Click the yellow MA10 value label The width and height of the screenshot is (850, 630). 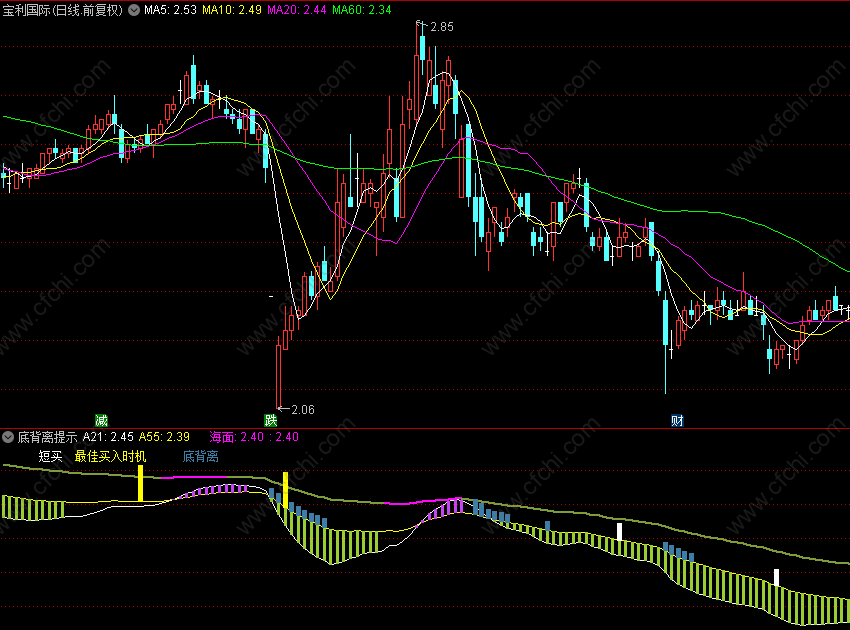[232, 10]
